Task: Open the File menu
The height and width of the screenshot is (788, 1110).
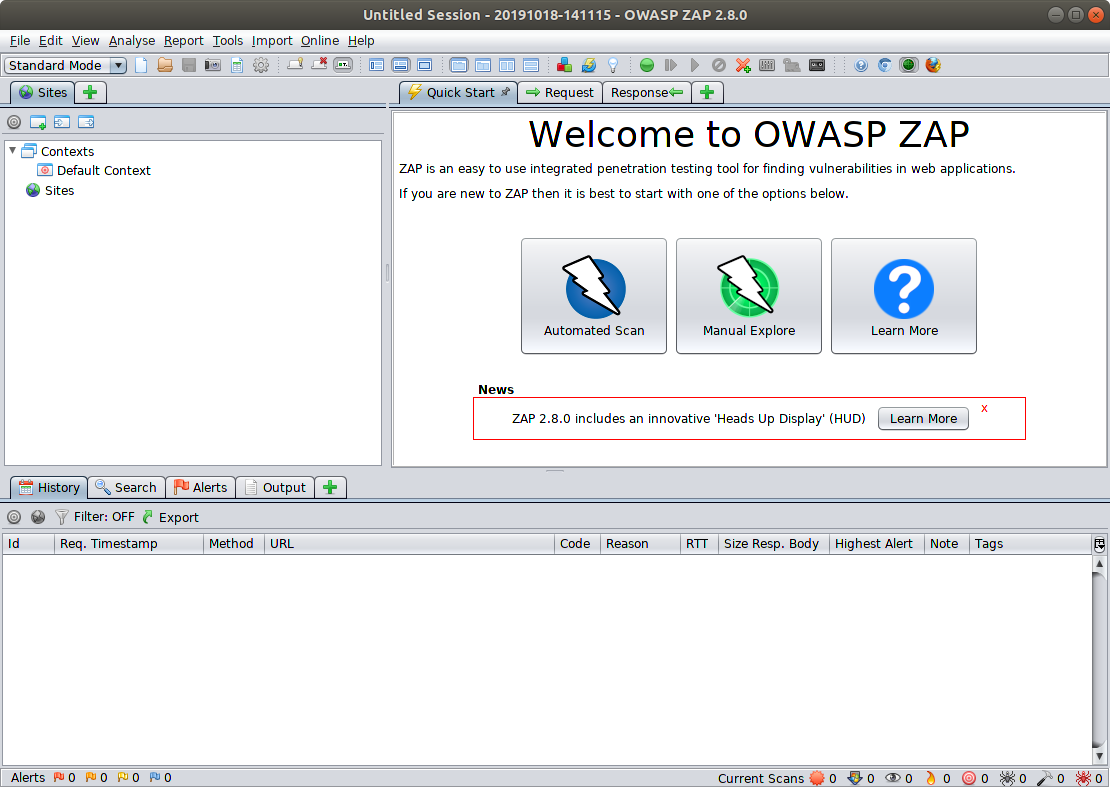Action: point(20,40)
